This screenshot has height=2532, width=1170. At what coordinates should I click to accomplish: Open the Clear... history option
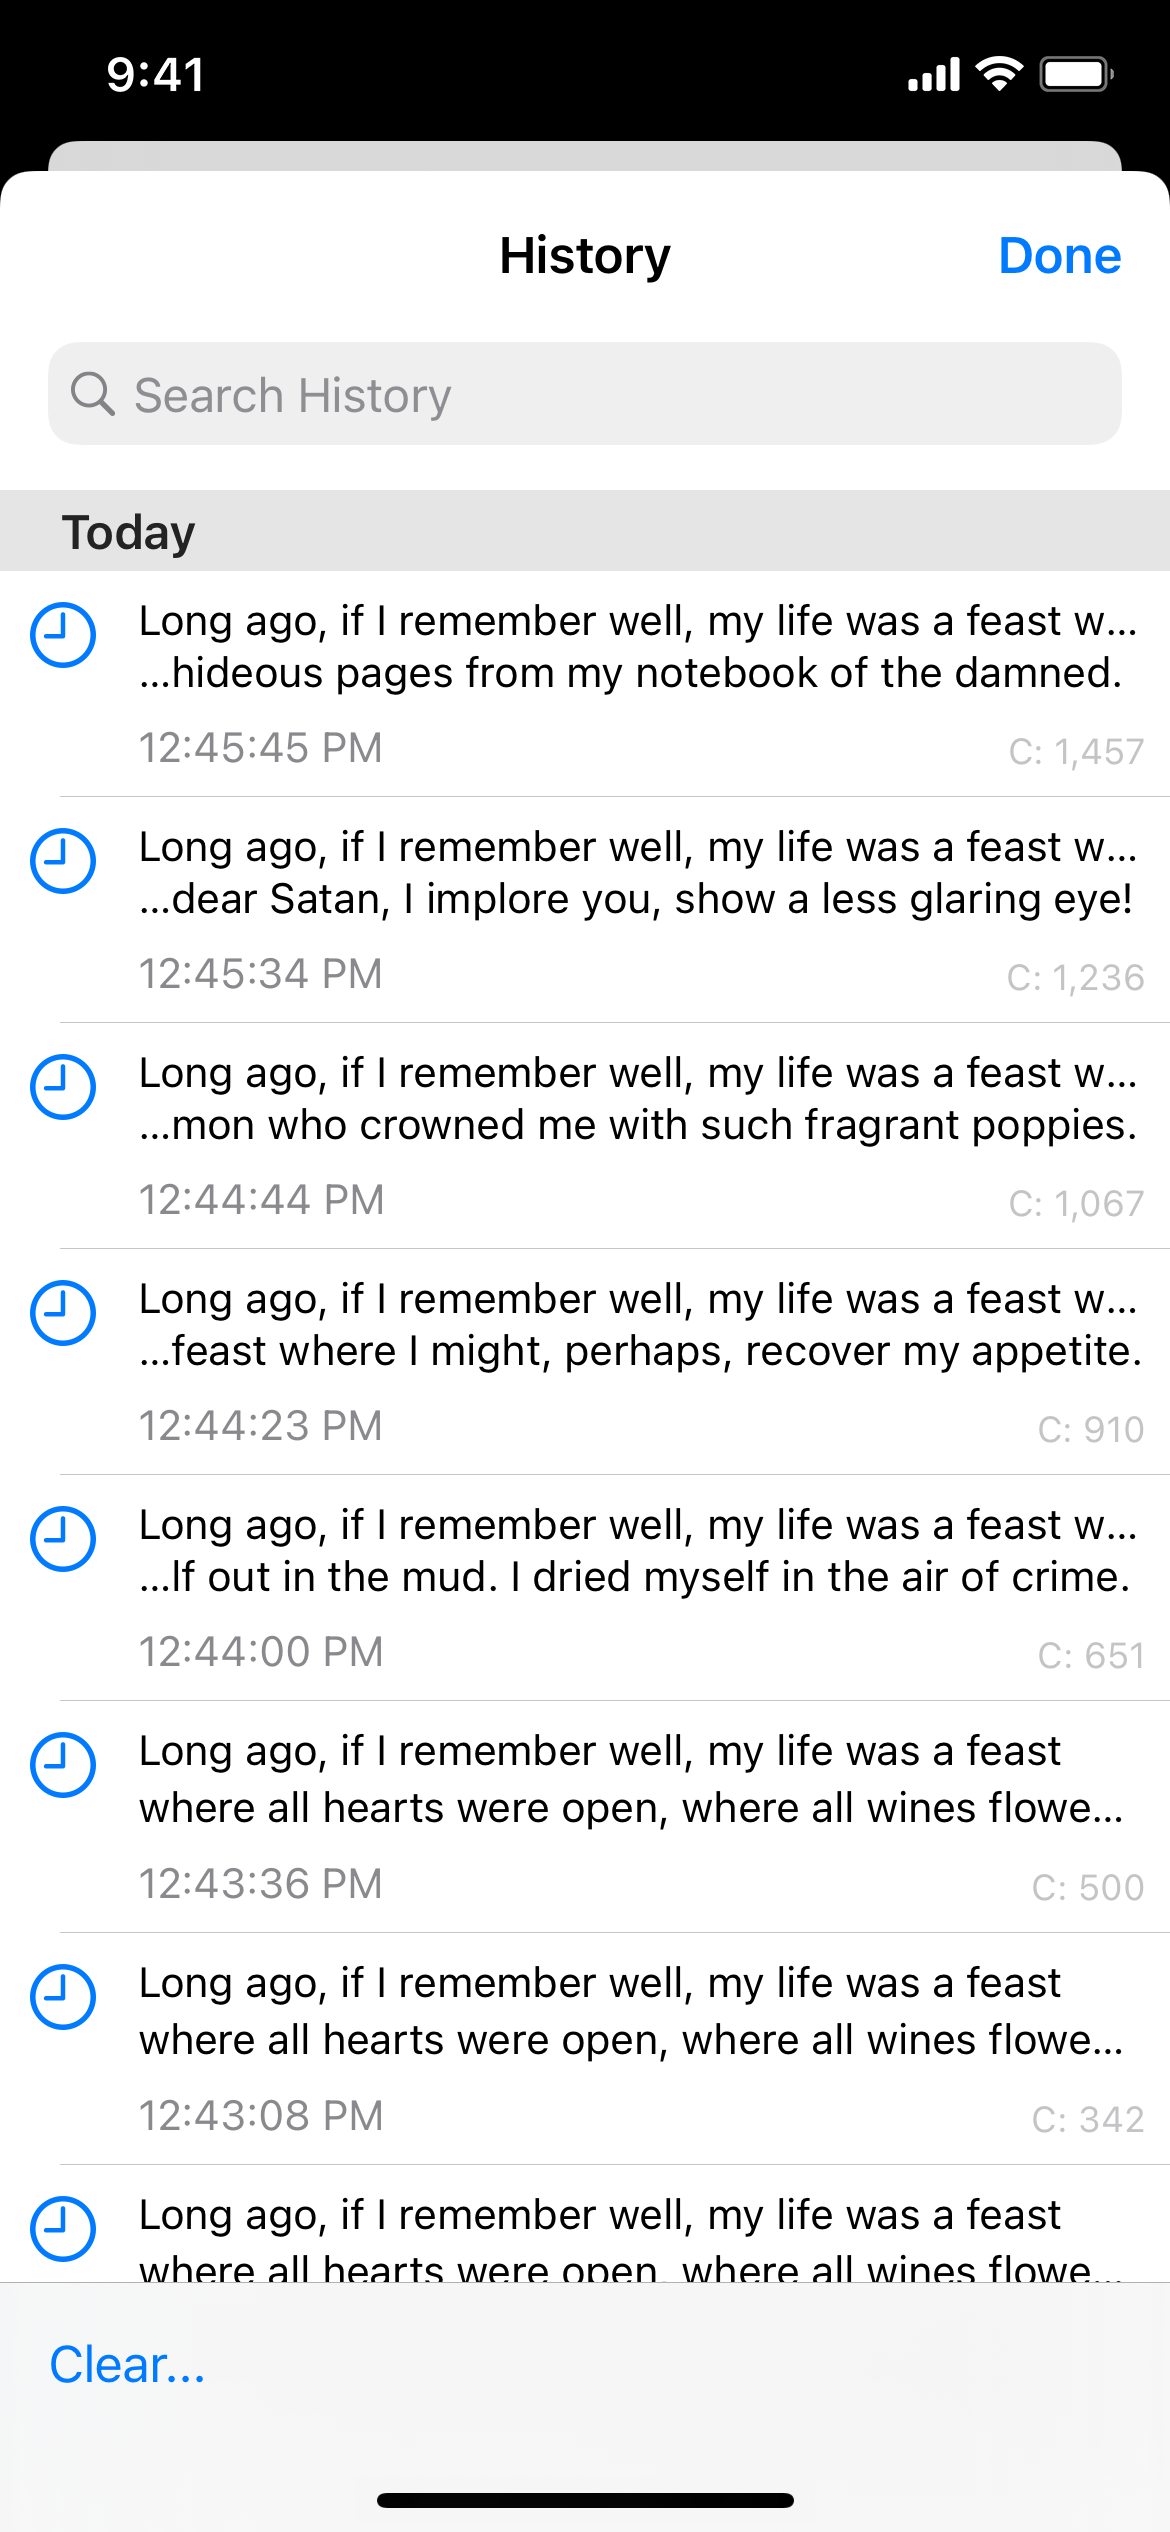(x=127, y=2365)
